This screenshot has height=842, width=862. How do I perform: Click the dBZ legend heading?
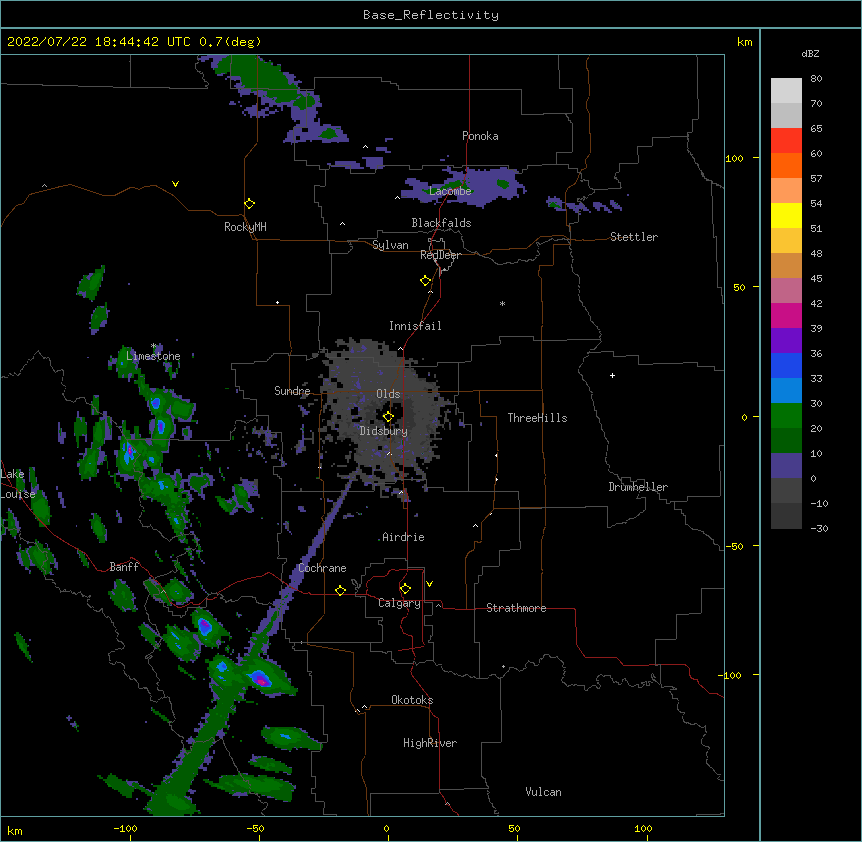[x=810, y=53]
